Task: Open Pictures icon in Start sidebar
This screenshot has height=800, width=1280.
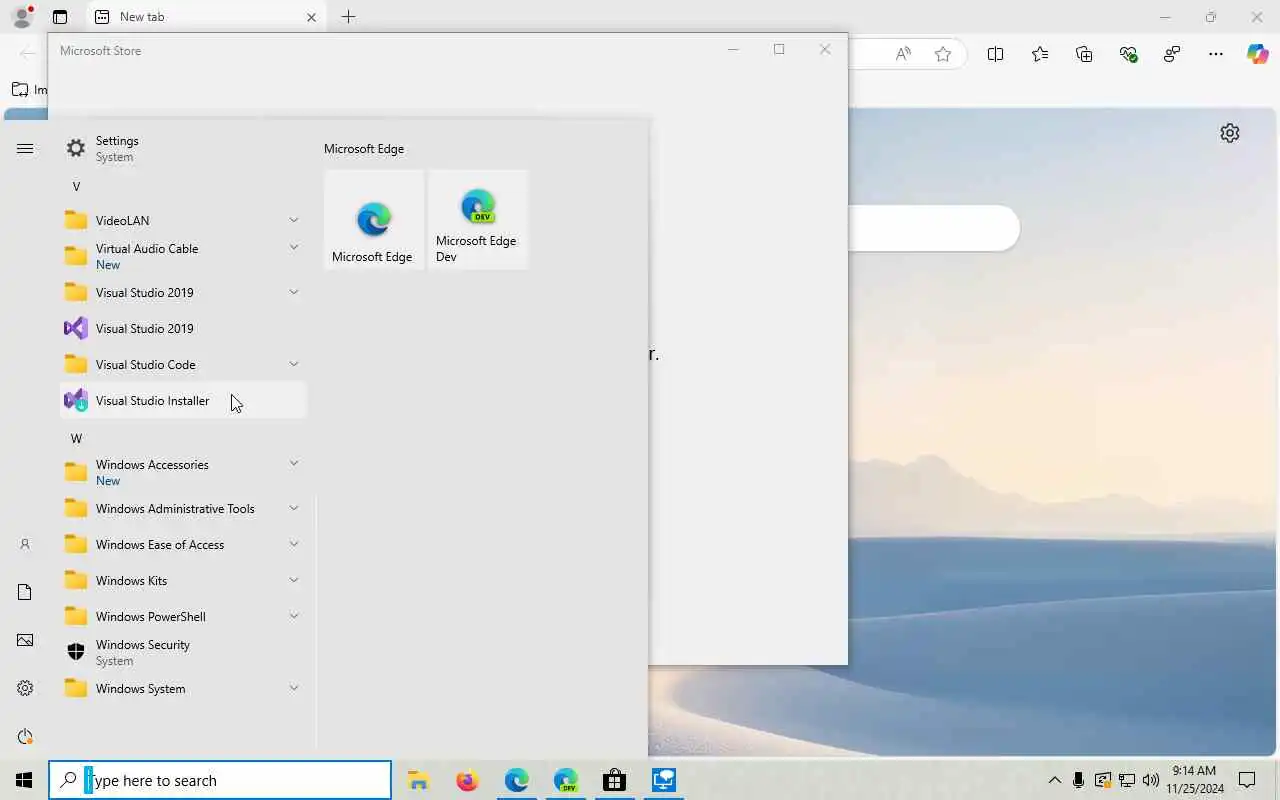Action: (x=25, y=640)
